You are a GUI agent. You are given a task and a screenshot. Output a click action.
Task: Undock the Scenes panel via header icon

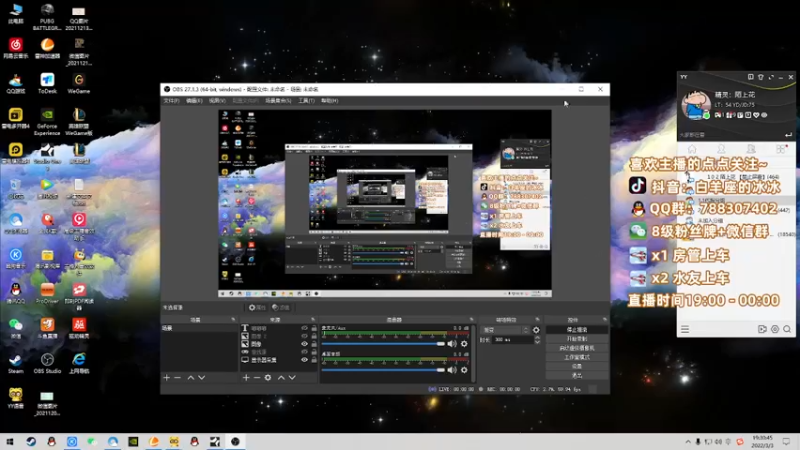point(233,319)
